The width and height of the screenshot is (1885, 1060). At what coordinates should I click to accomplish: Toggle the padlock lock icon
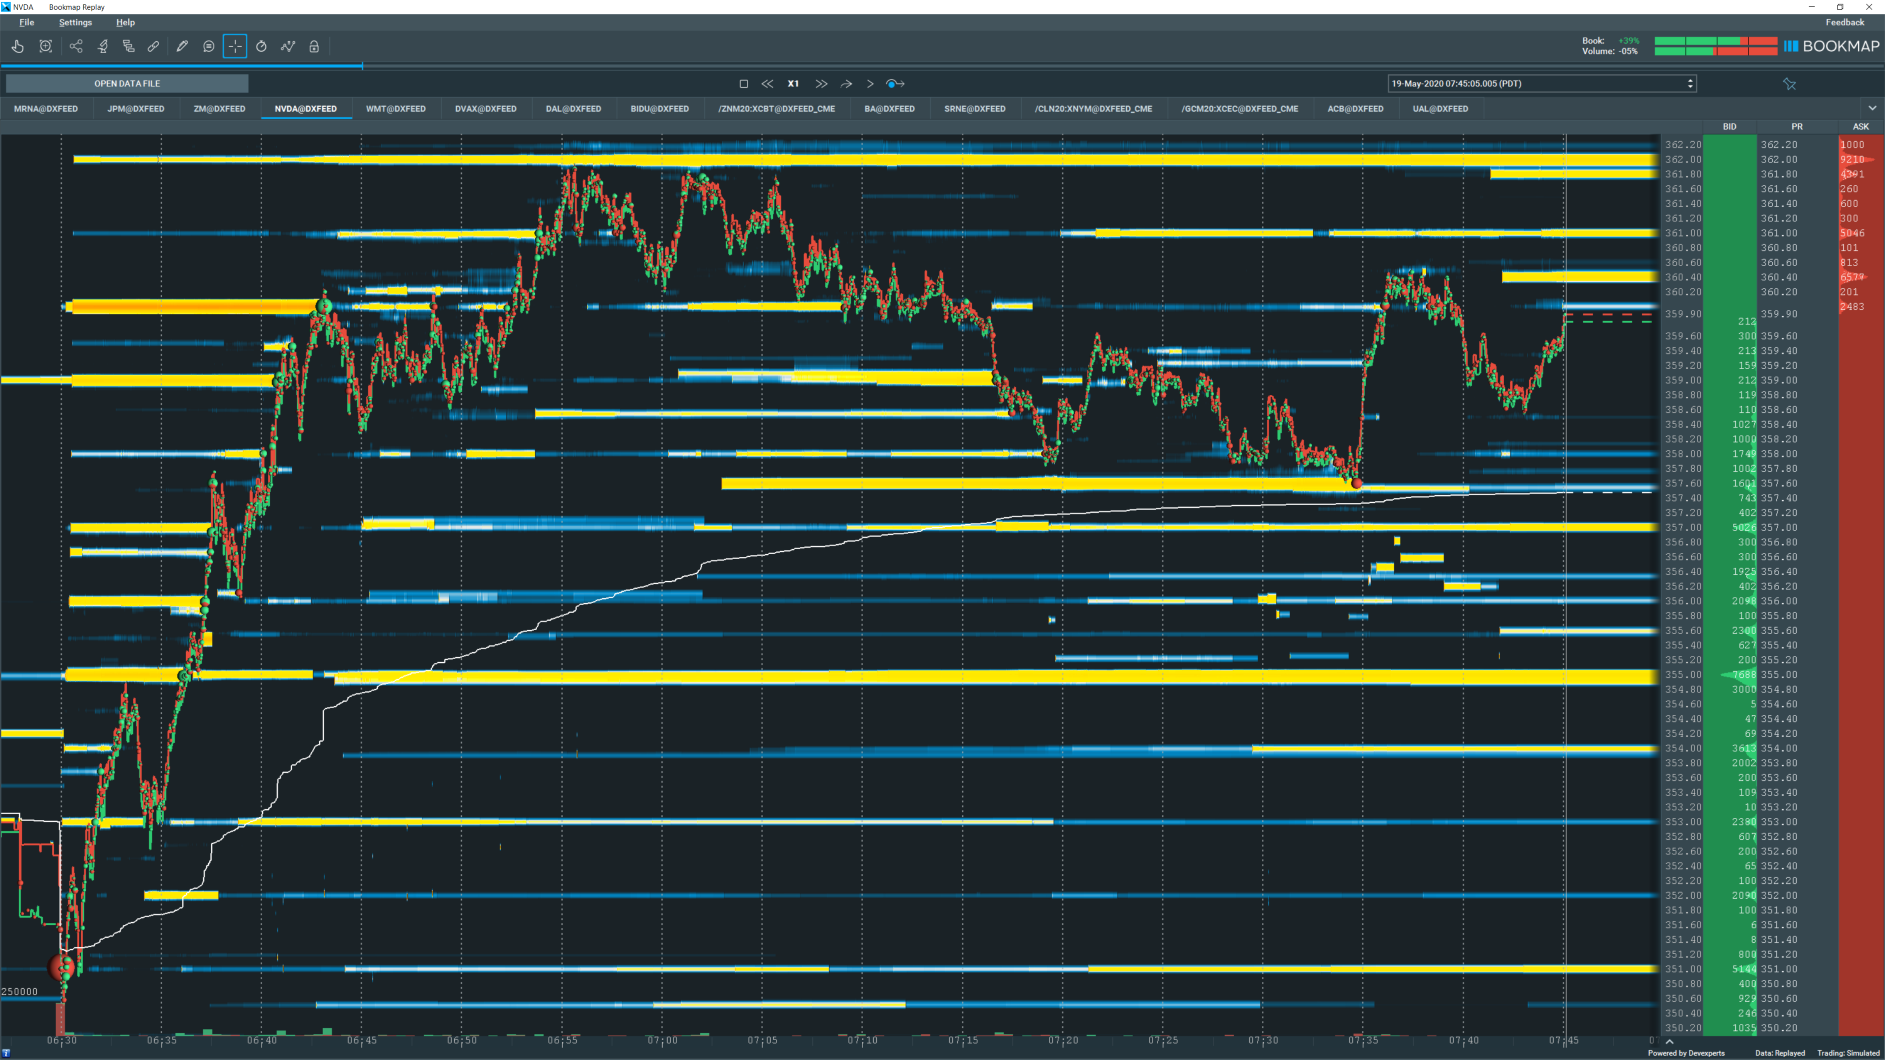(314, 46)
